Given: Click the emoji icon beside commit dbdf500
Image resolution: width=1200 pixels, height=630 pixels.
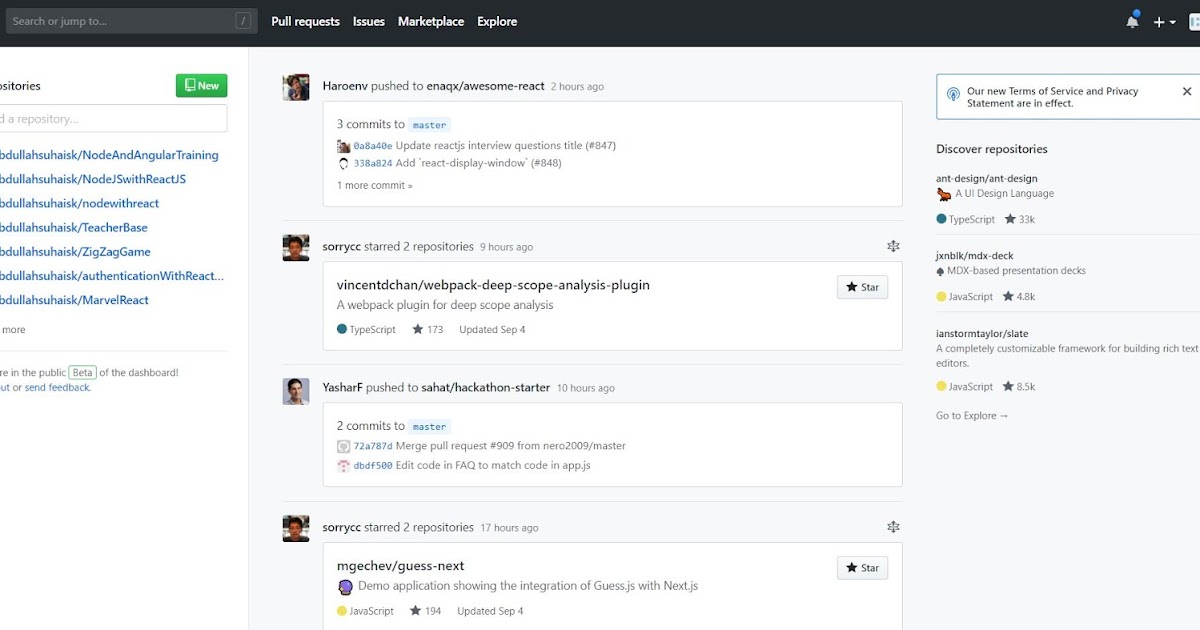Looking at the screenshot, I should [x=343, y=464].
